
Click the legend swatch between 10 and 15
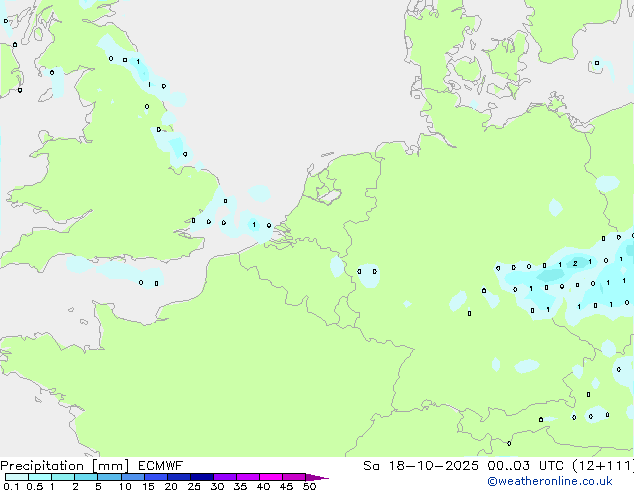click(133, 477)
